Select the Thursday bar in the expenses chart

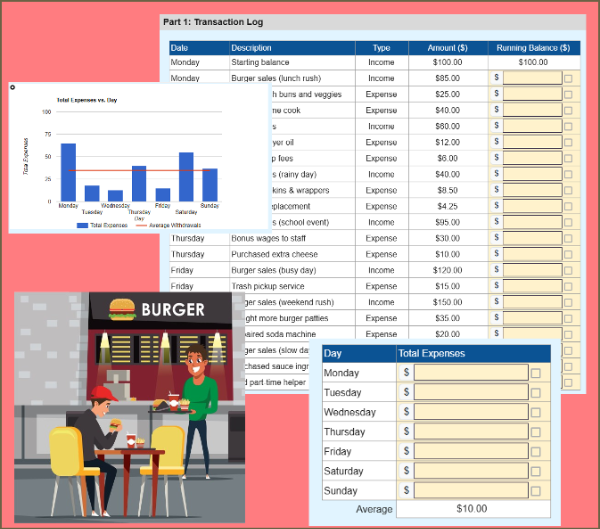tap(139, 183)
